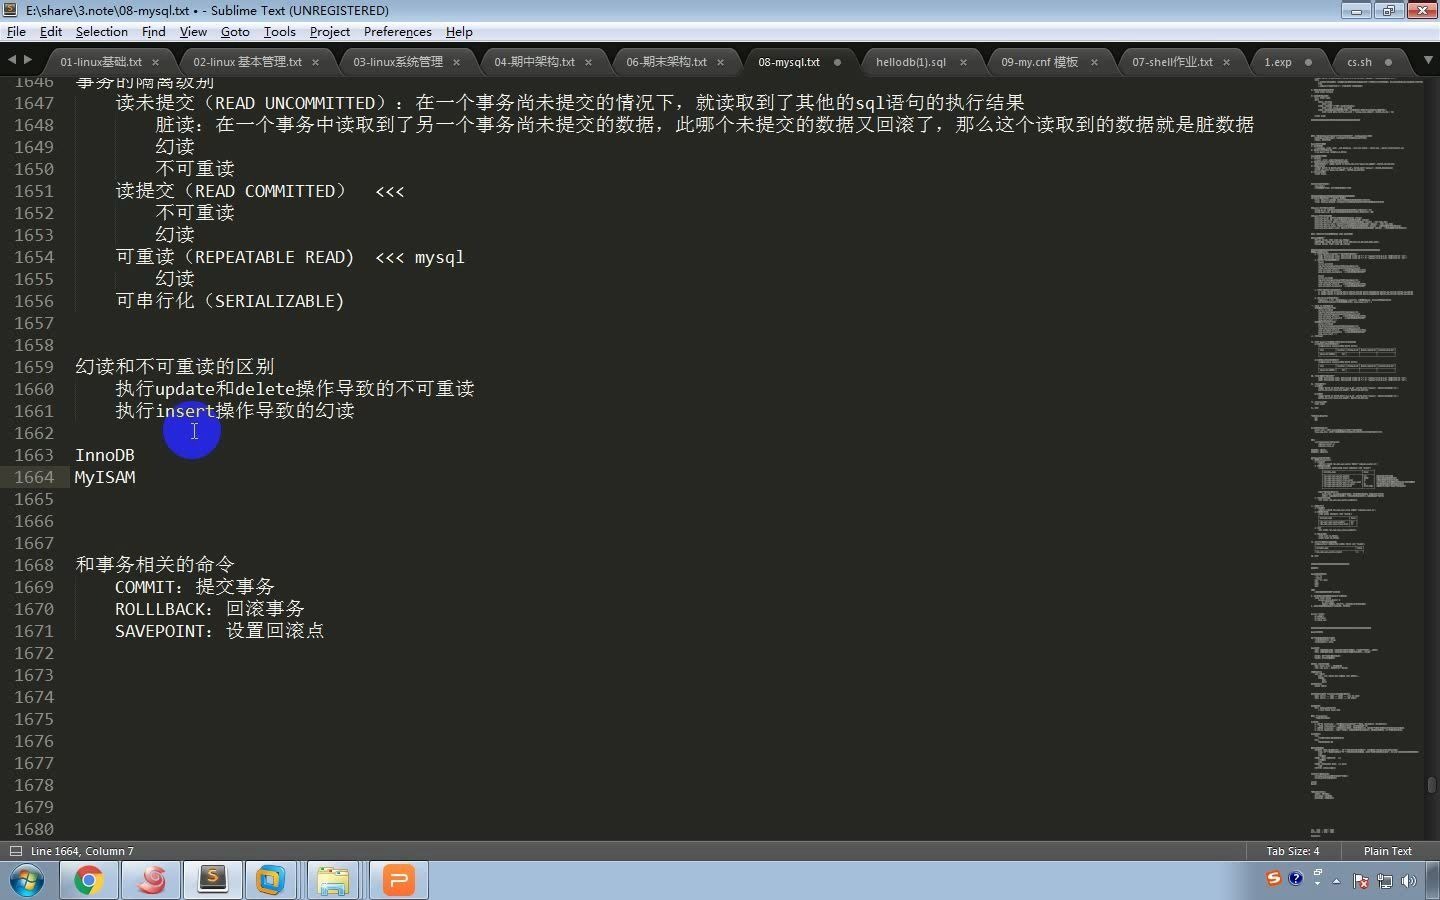Close the hellodb(1).sql tab

(963, 62)
